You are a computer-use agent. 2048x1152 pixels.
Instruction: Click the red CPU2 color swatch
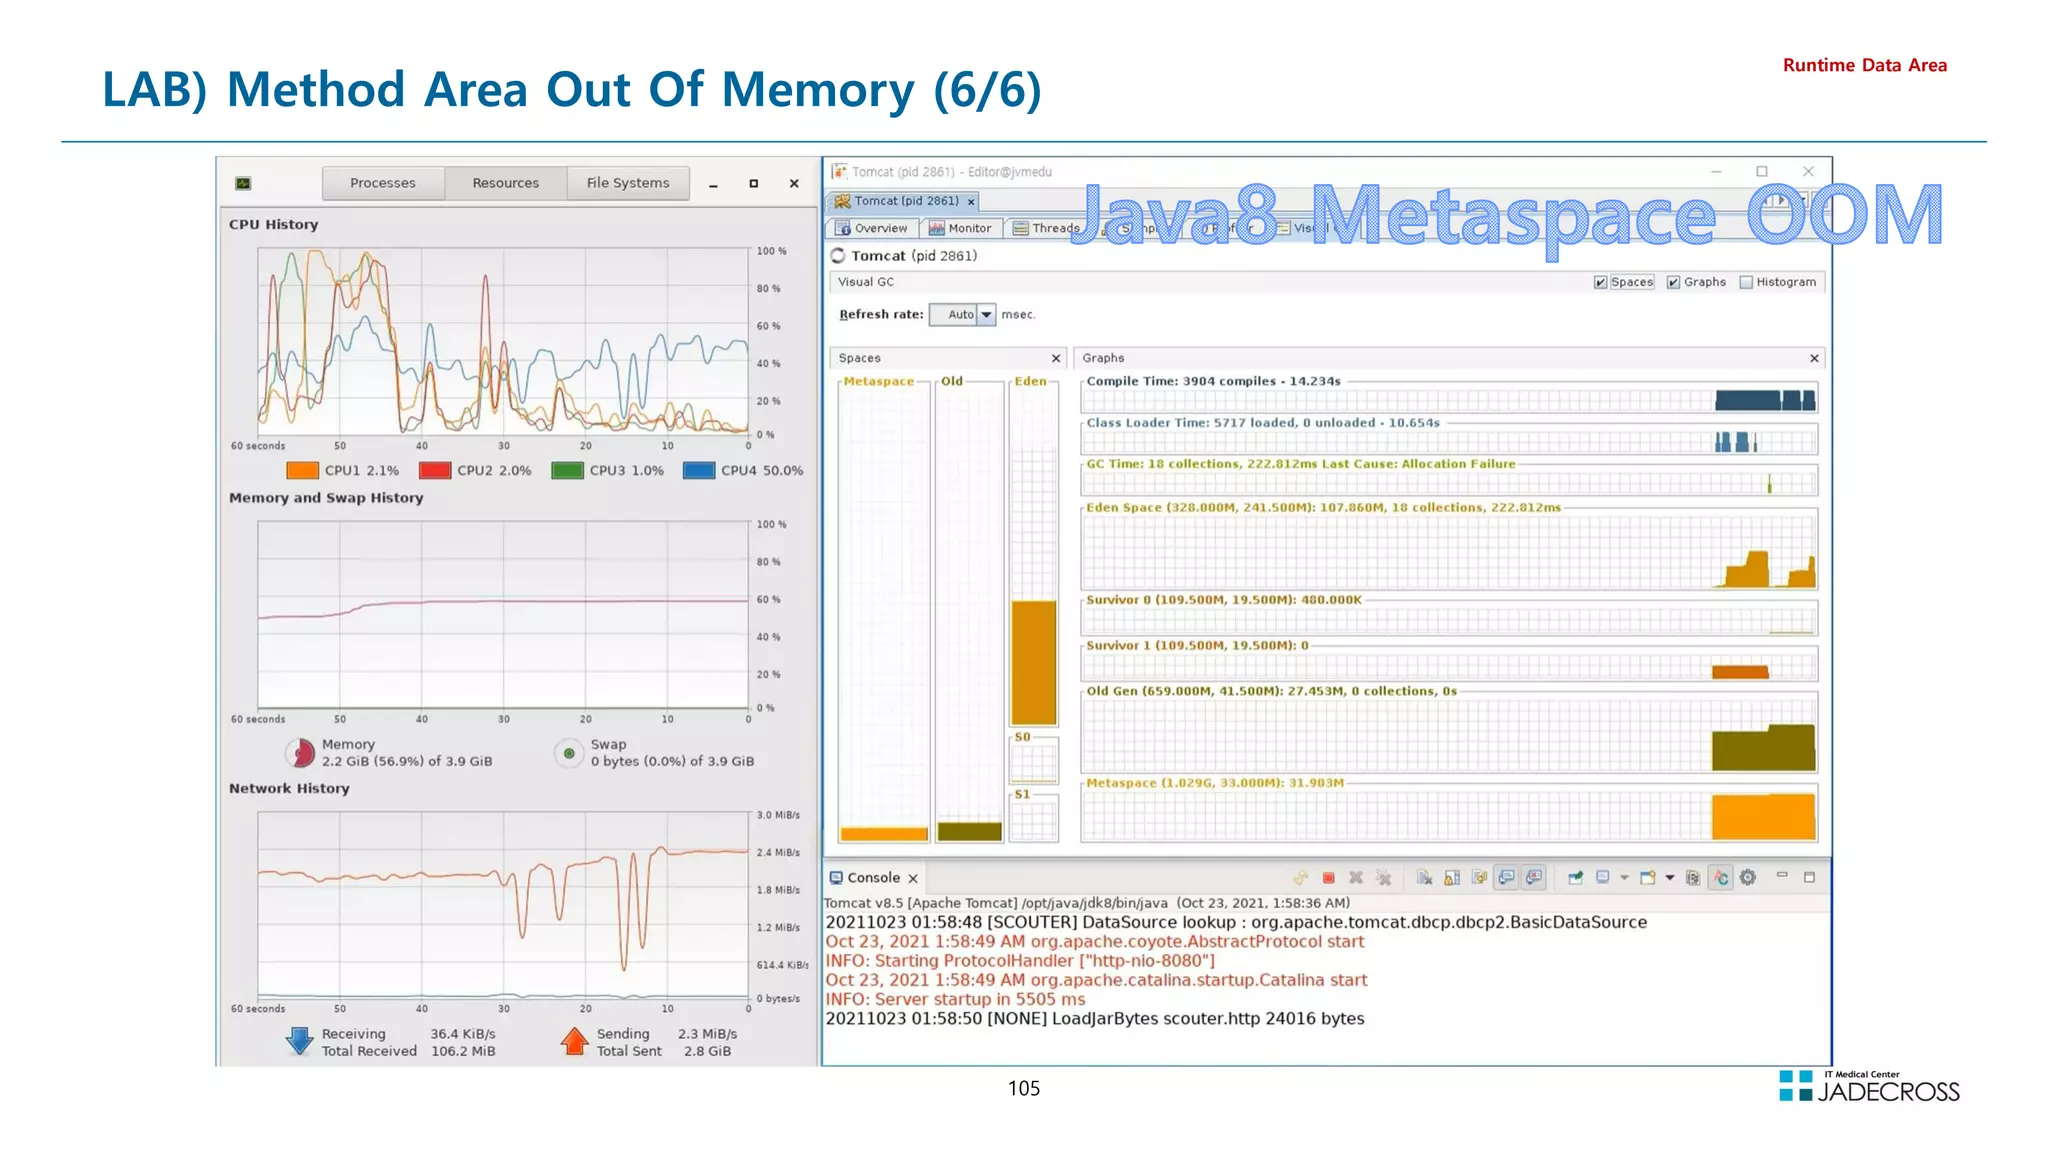(435, 471)
